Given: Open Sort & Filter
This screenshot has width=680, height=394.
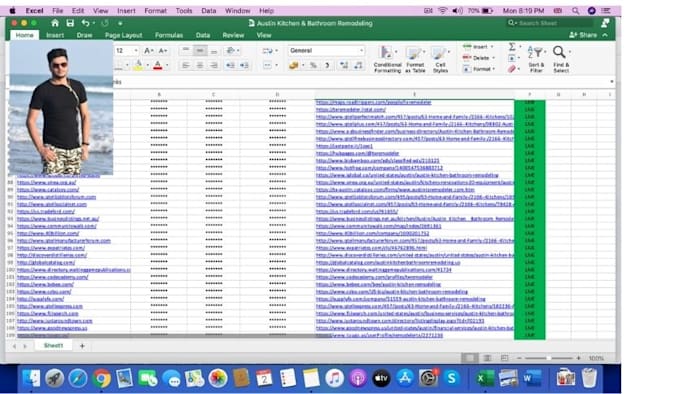Looking at the screenshot, I should (x=536, y=59).
